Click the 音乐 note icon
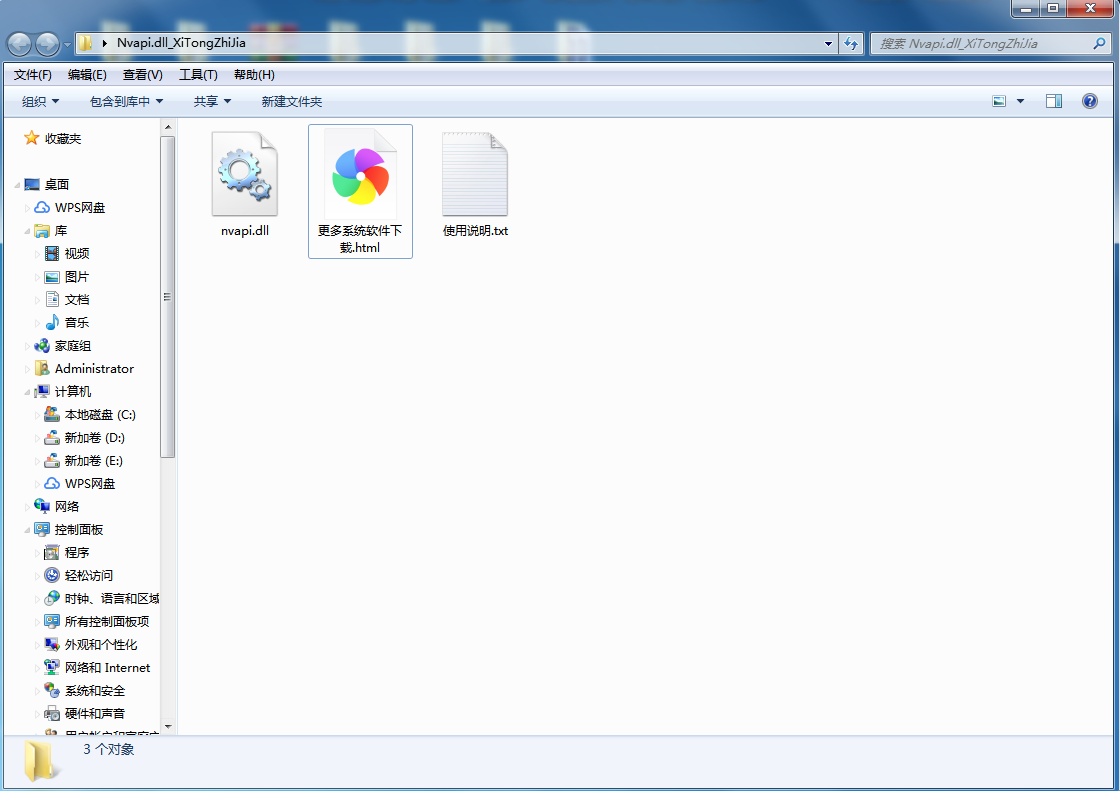The image size is (1120, 791). [52, 322]
